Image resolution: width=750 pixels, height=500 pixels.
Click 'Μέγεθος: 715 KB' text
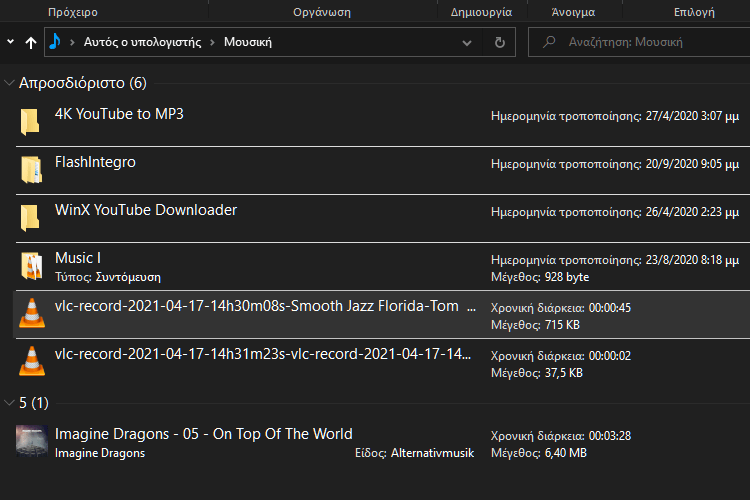point(535,325)
